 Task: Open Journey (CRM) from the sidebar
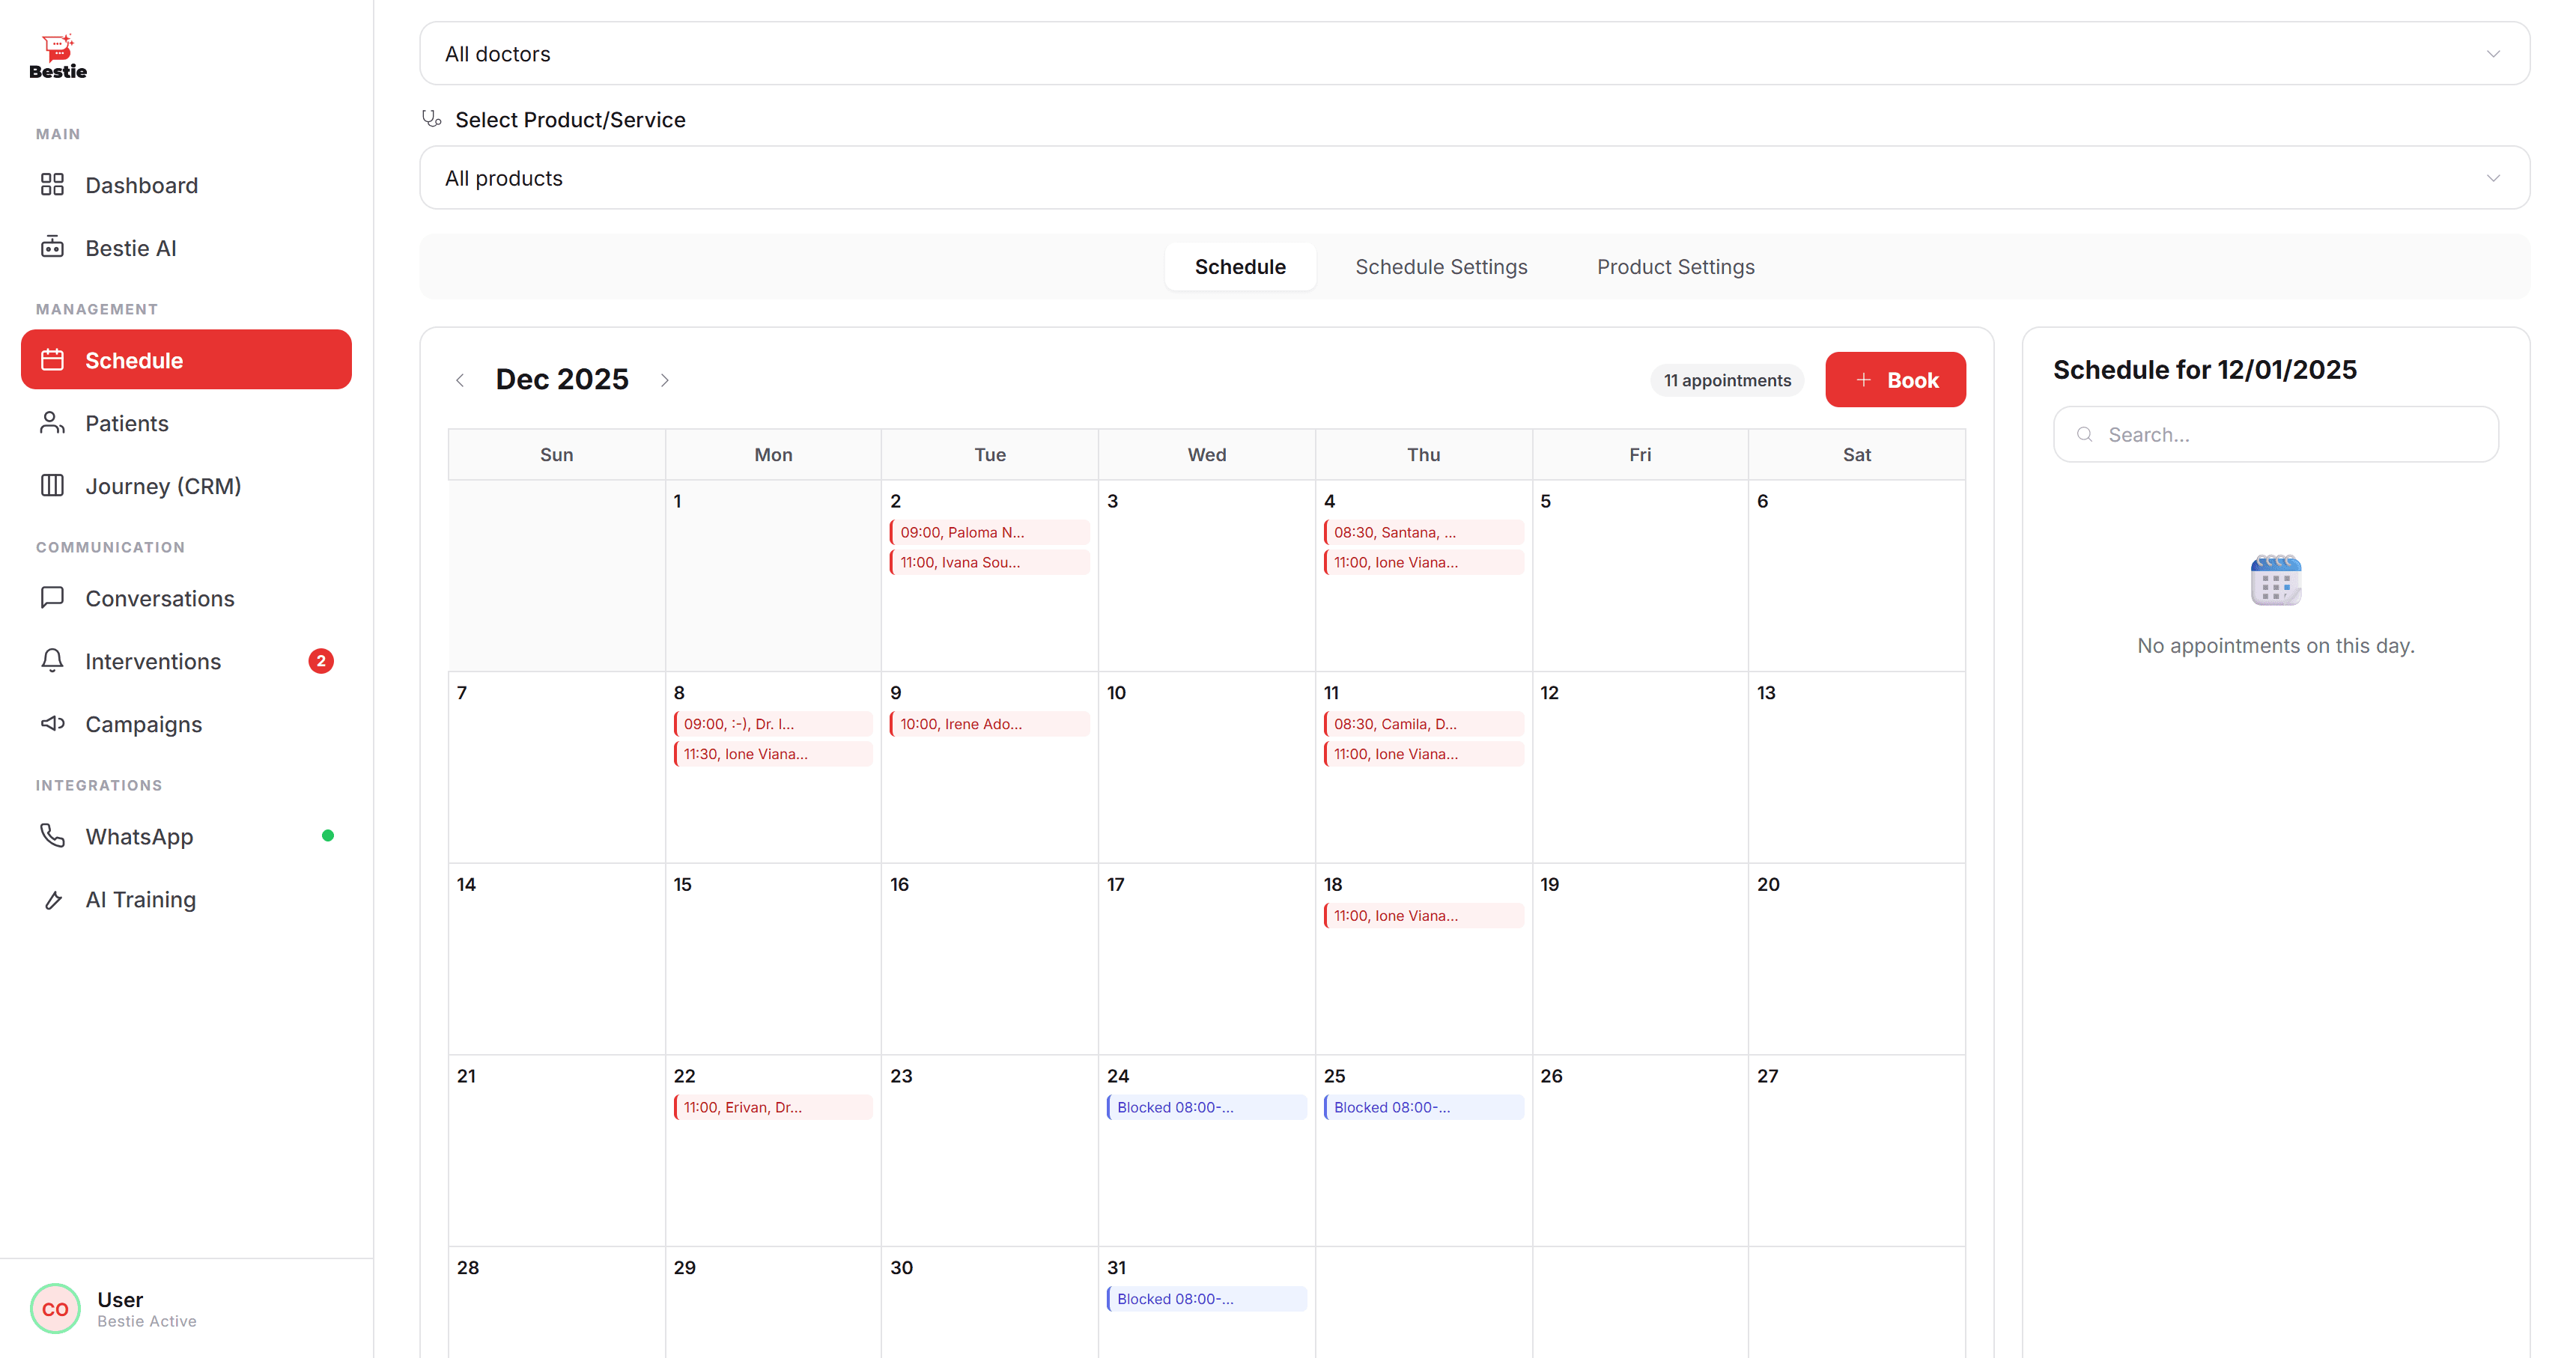186,486
